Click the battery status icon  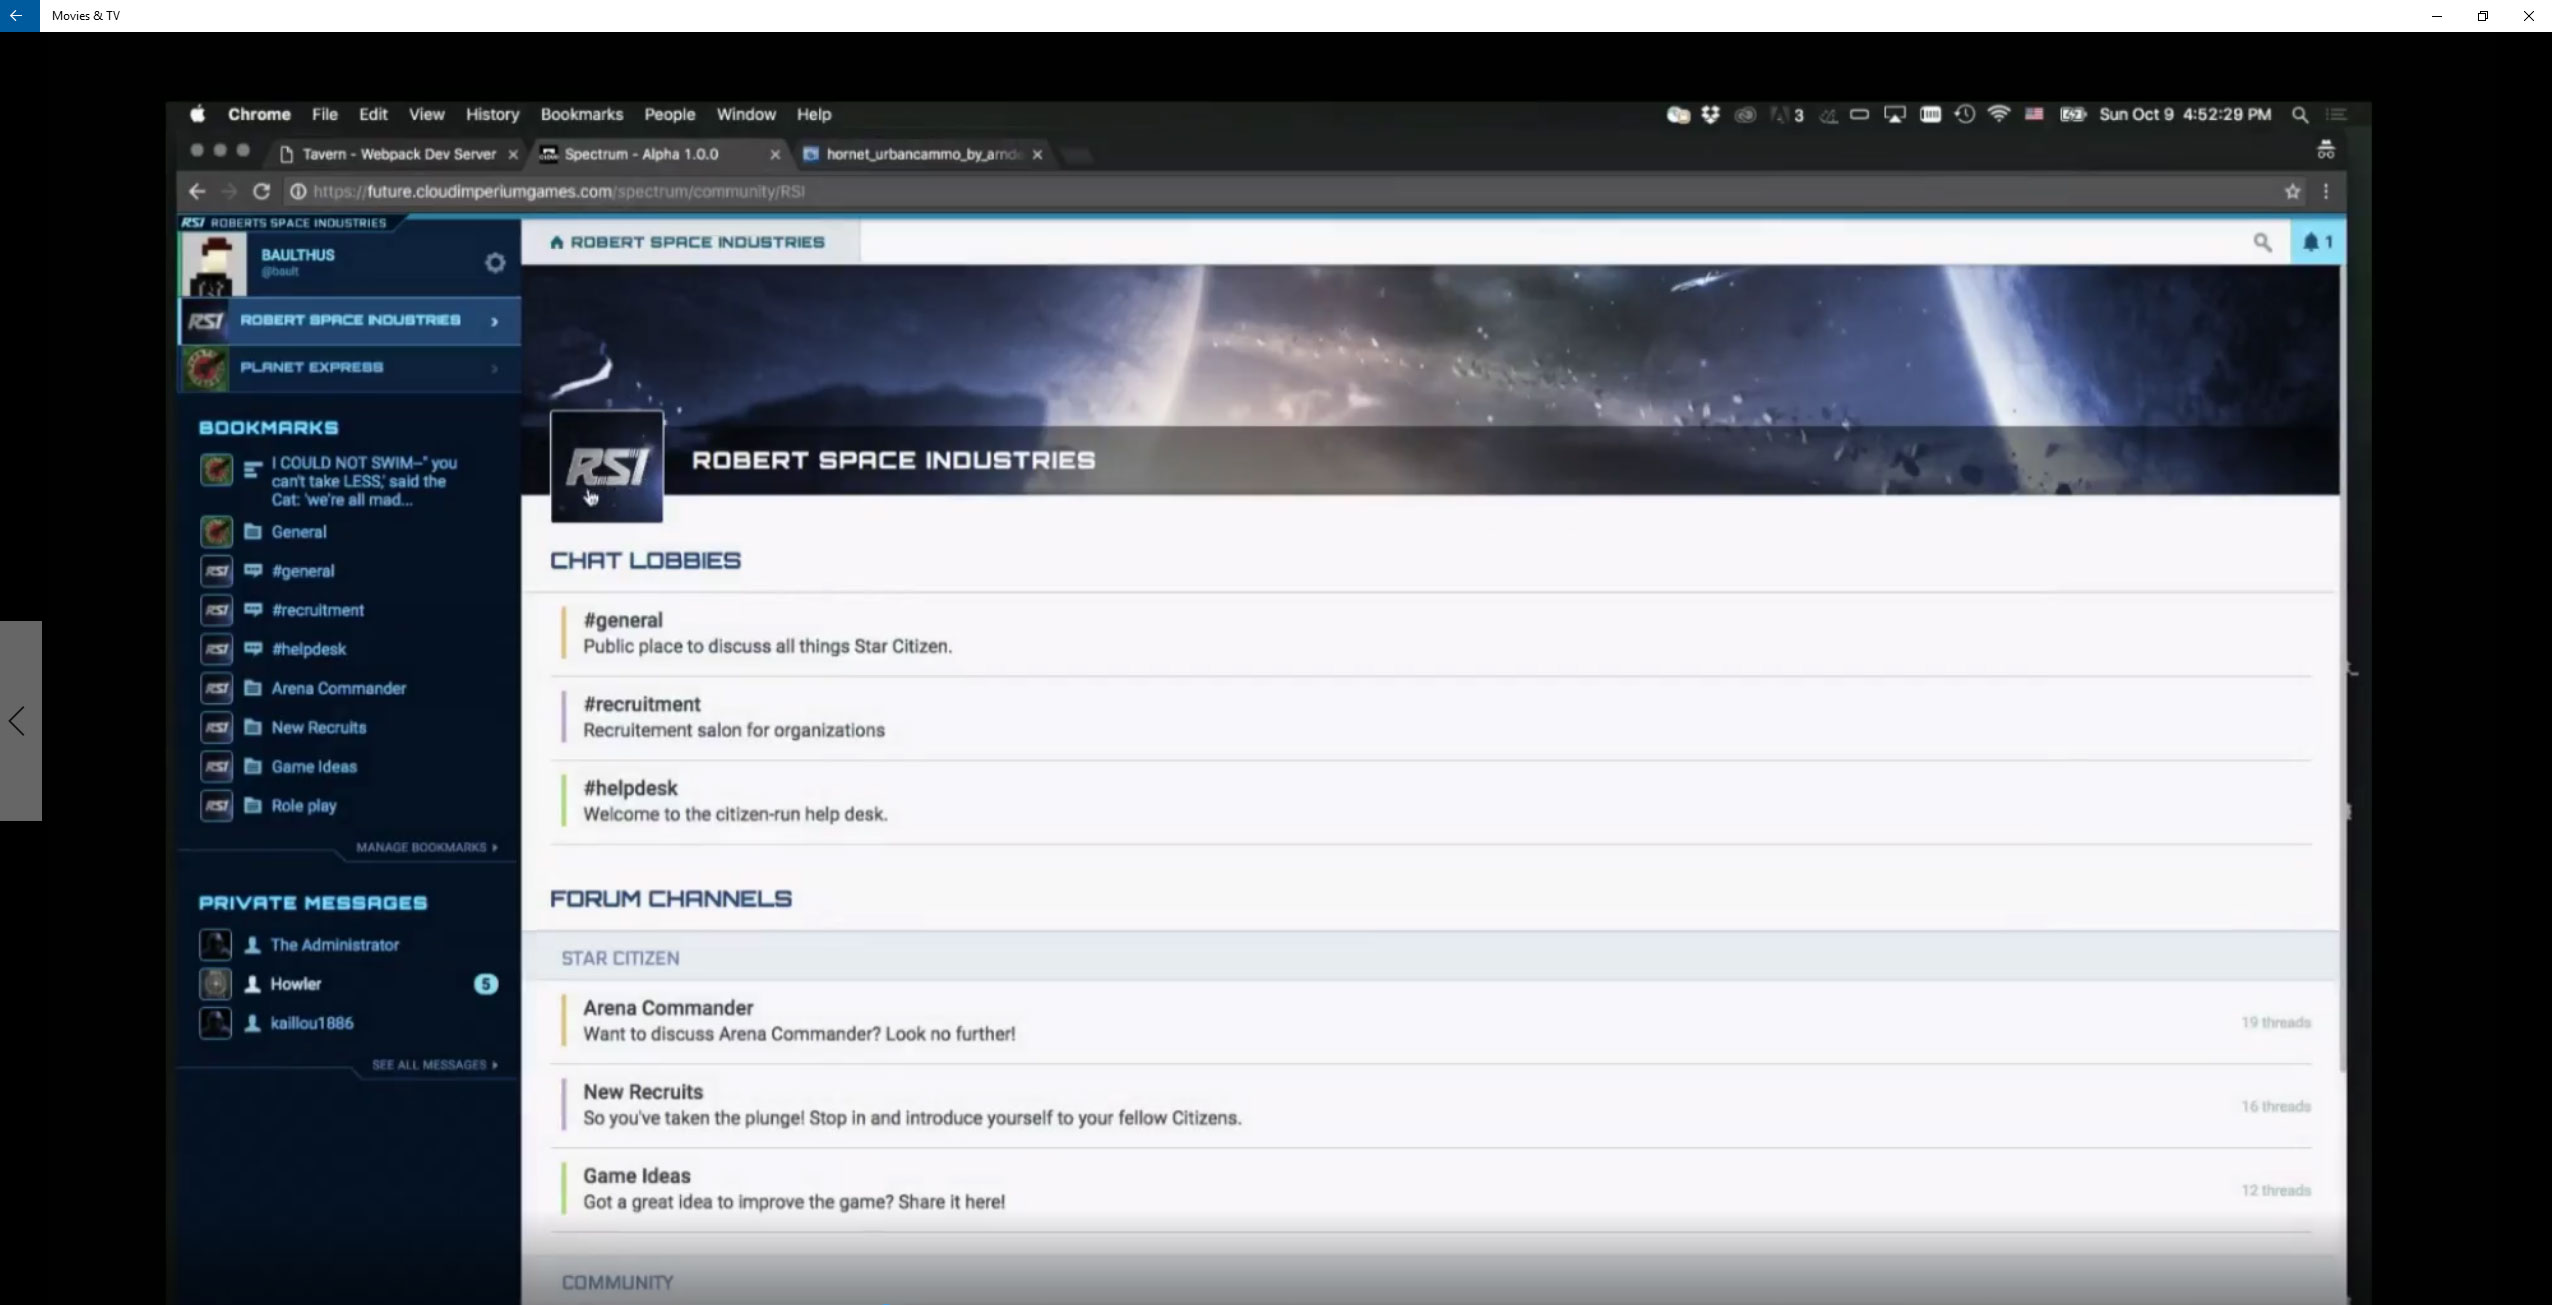[2072, 114]
